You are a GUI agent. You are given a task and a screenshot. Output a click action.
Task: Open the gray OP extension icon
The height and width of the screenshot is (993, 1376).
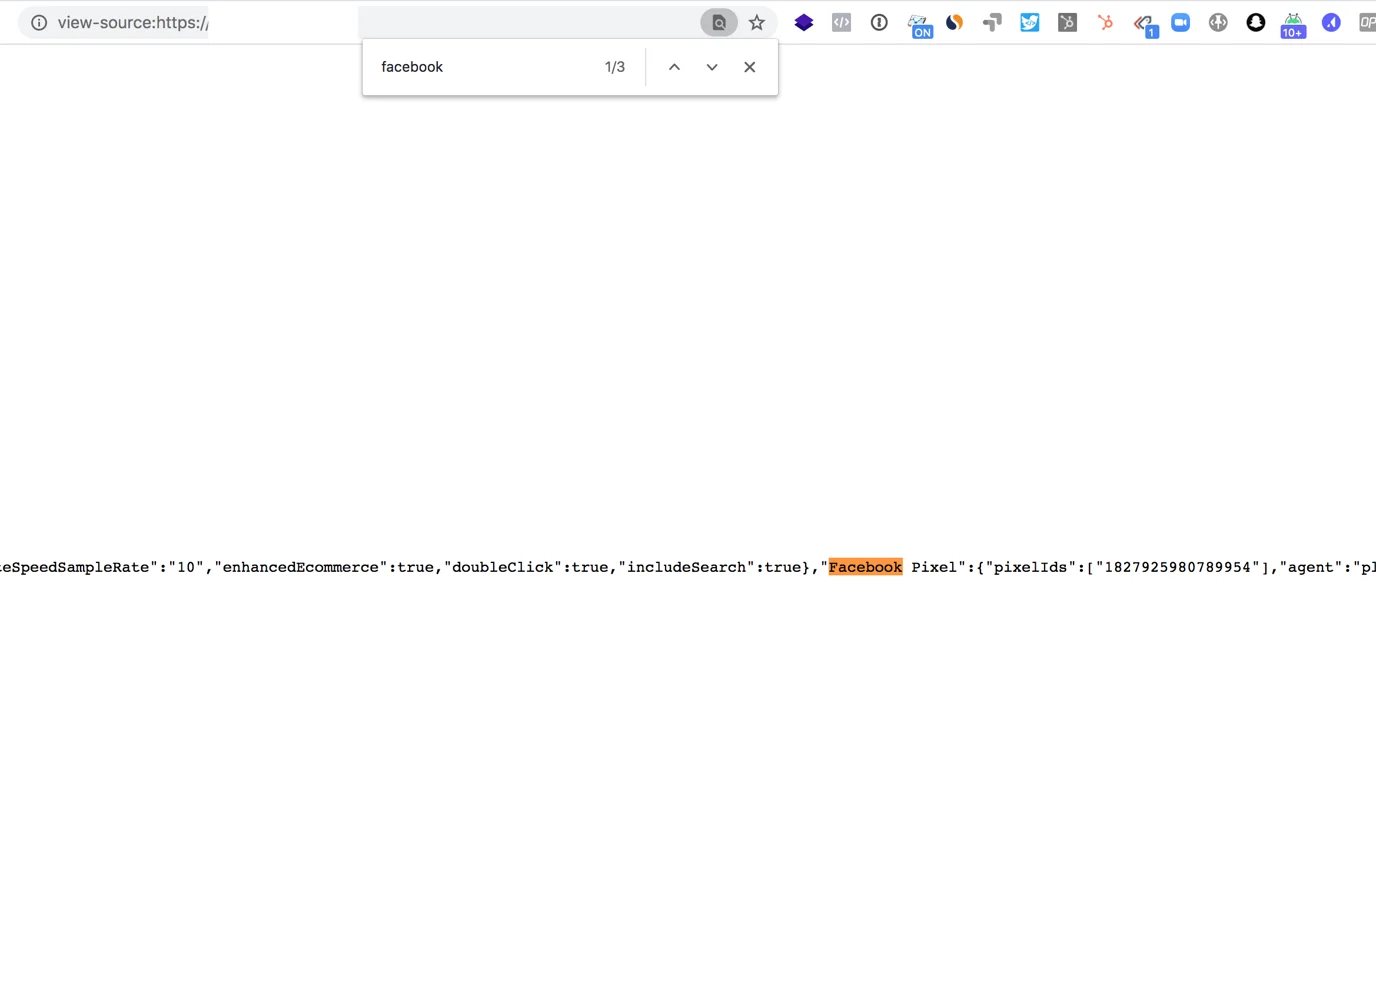click(1367, 22)
